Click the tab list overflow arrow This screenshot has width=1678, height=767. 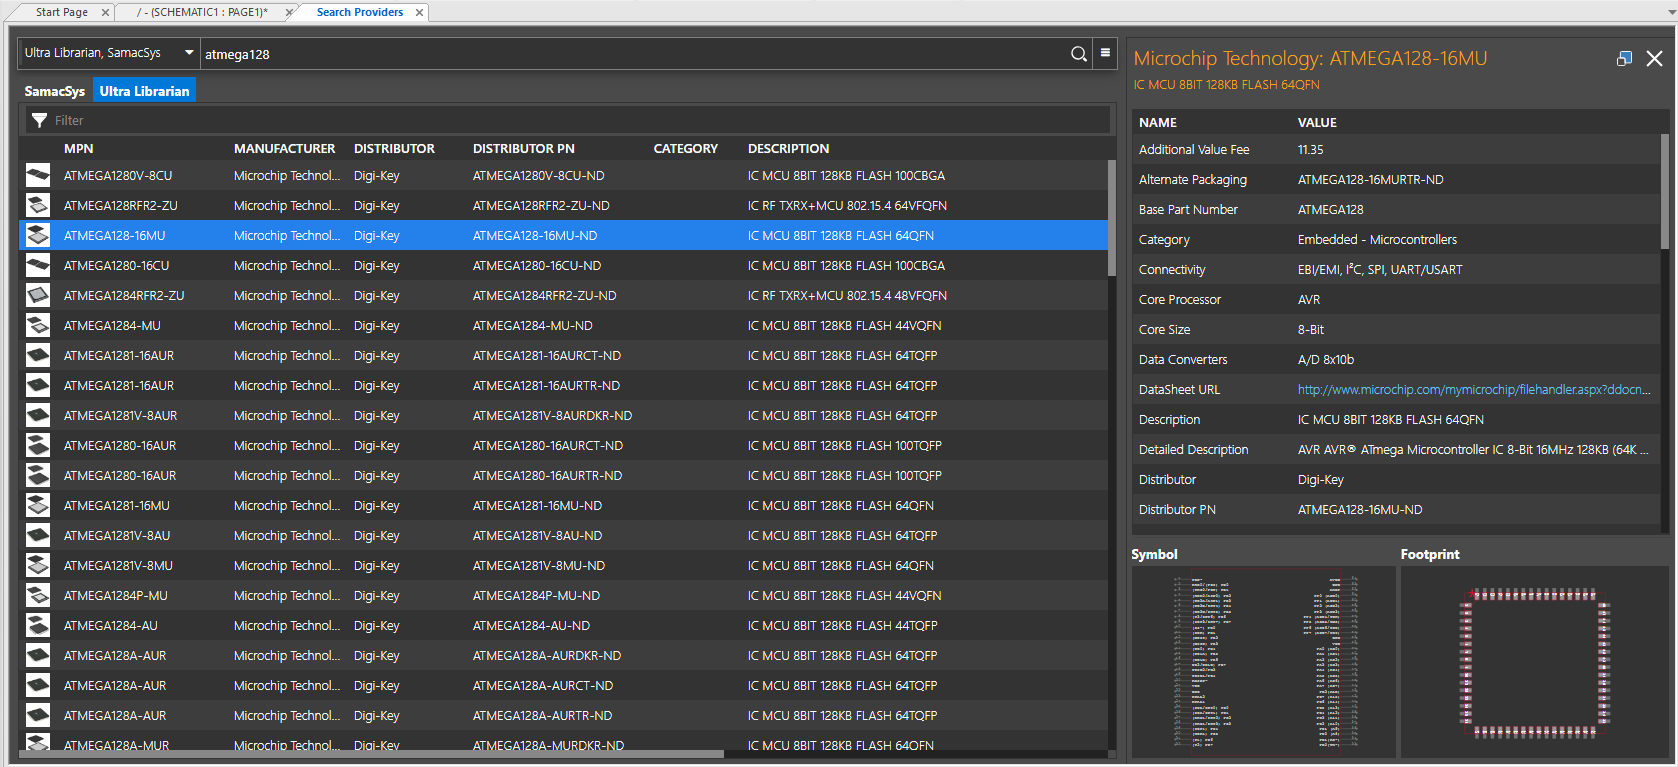1670,12
